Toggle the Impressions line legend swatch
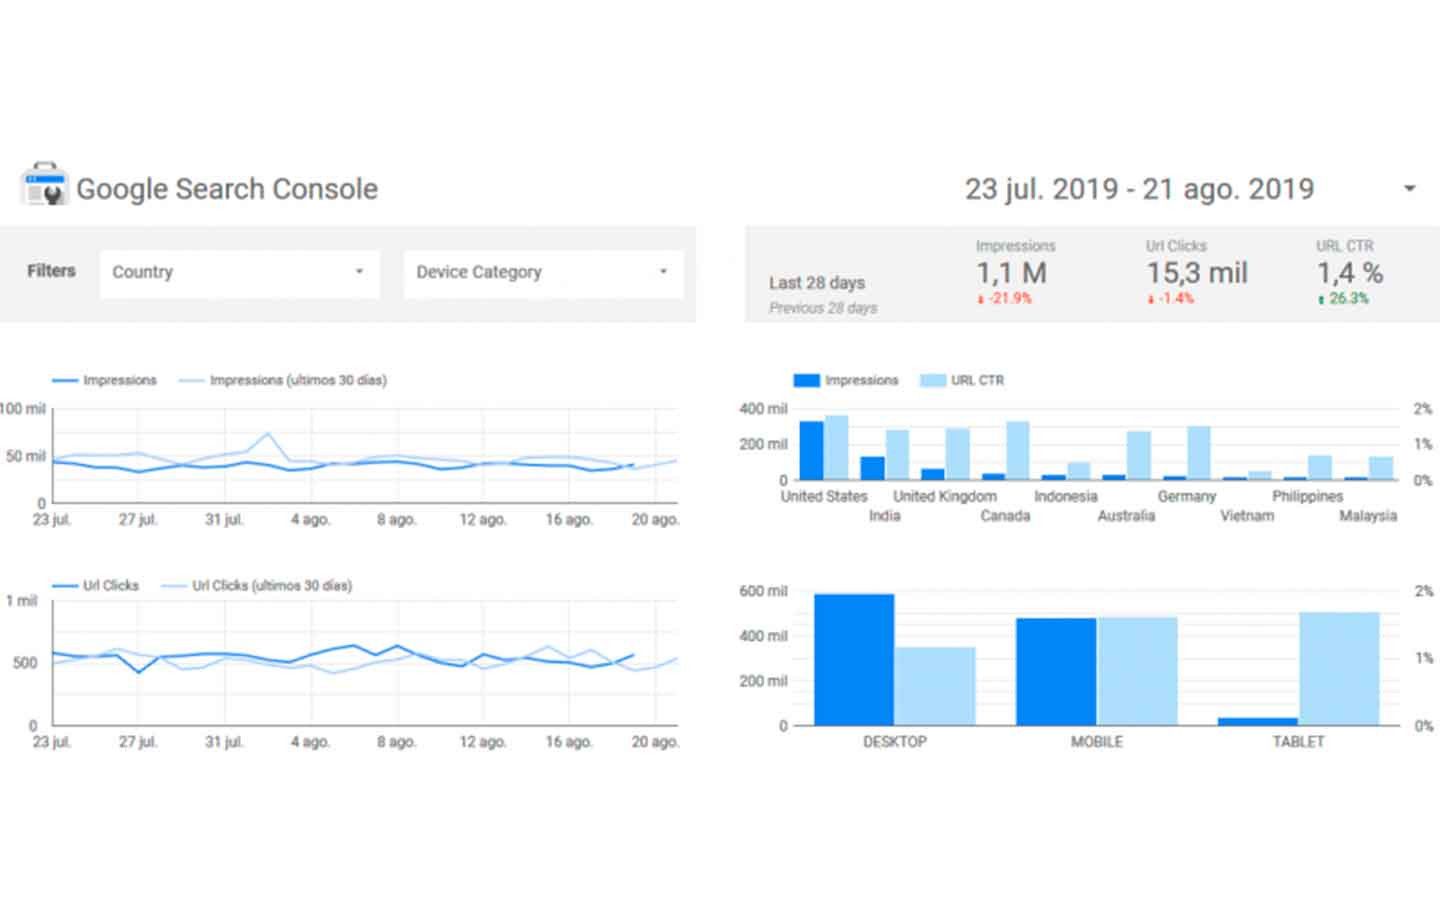 [x=65, y=381]
